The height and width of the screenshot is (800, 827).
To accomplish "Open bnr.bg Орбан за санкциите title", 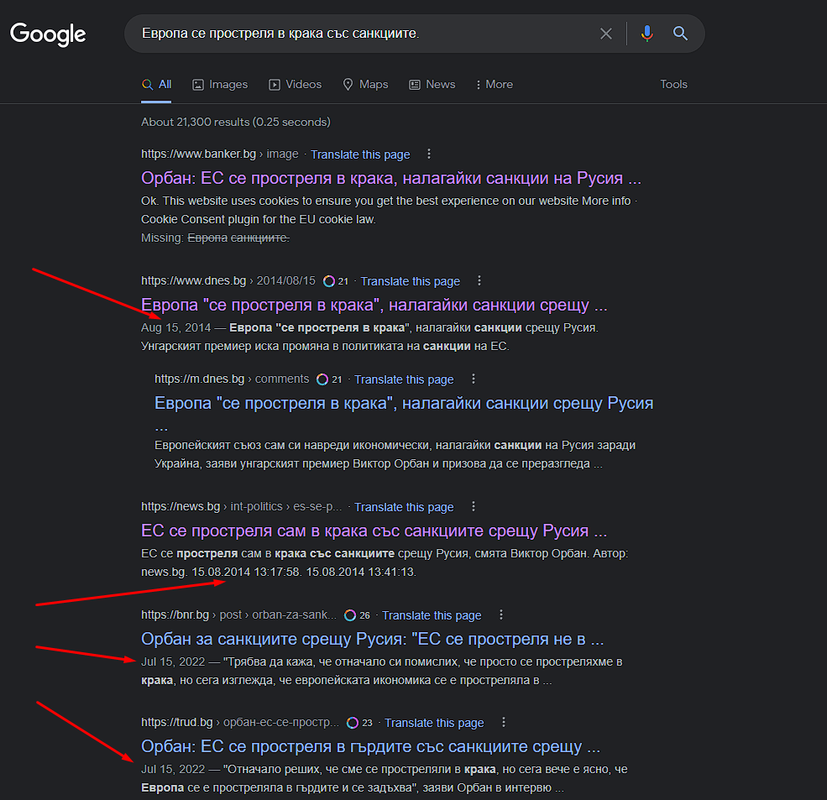I will [372, 639].
